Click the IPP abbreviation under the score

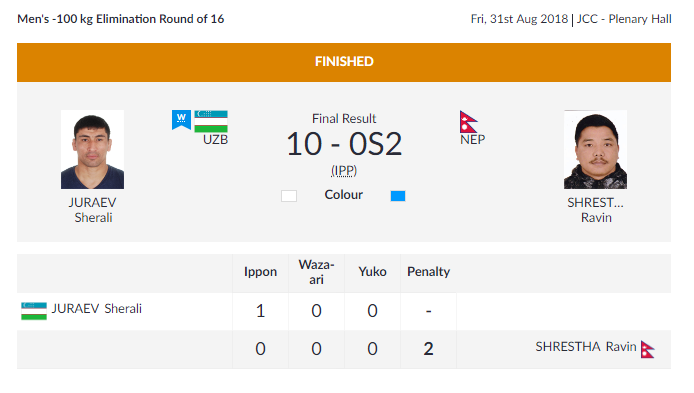(344, 170)
